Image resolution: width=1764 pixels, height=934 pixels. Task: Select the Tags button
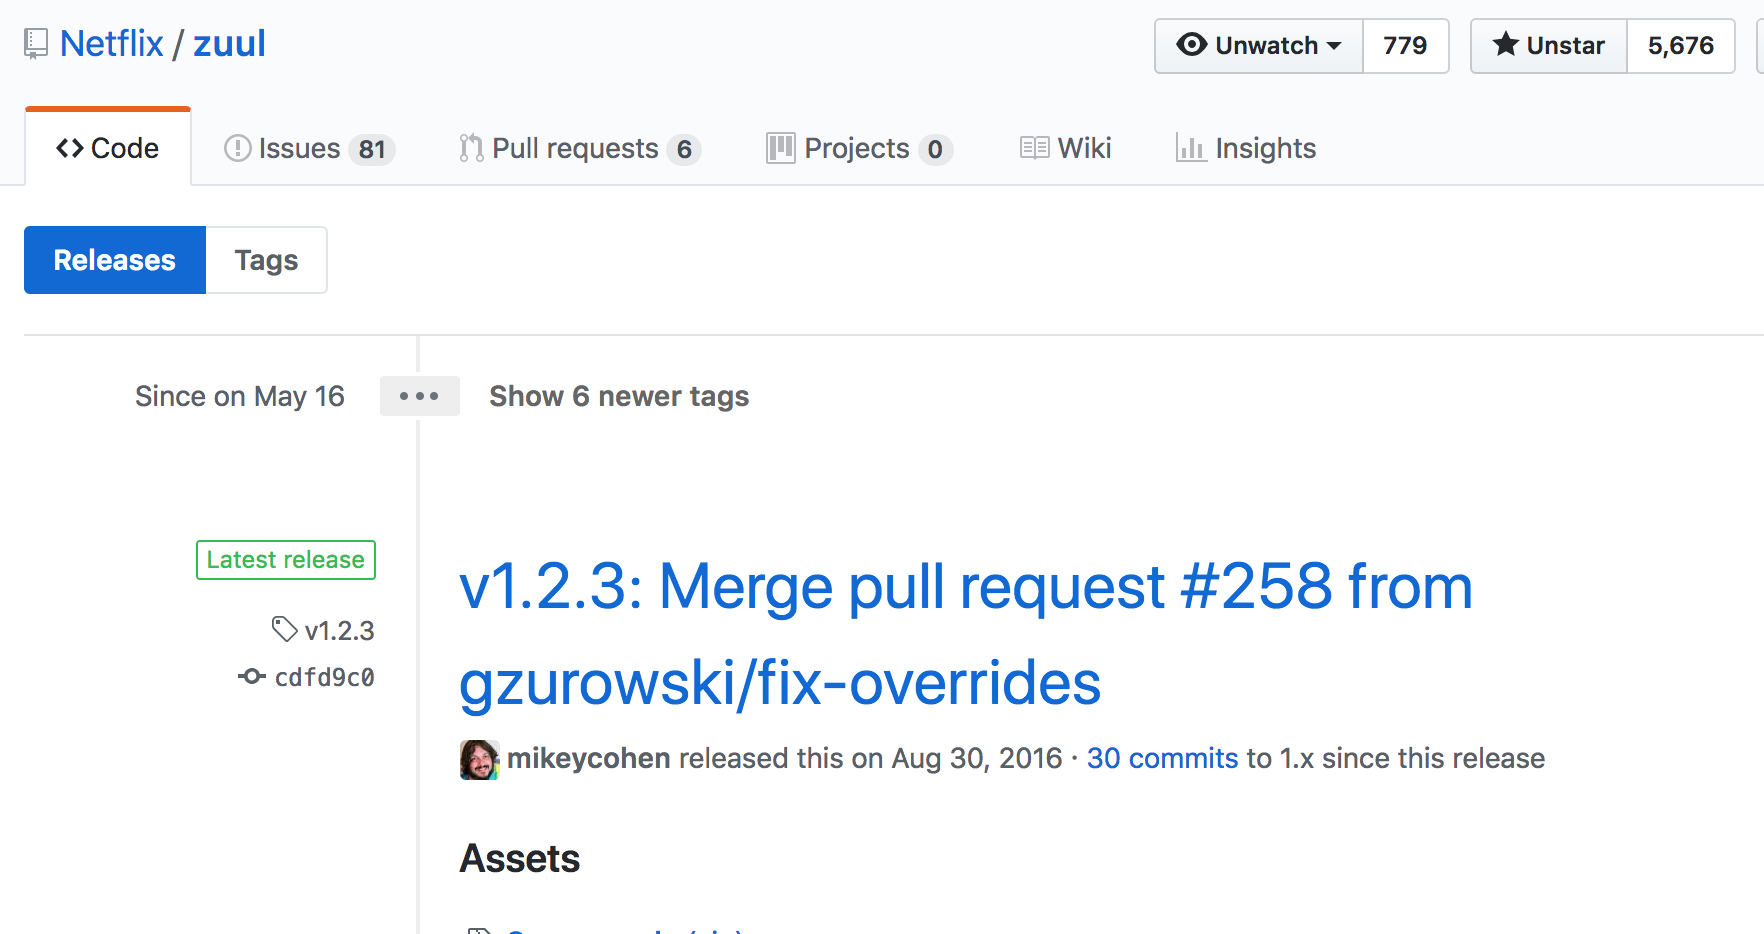tap(266, 260)
